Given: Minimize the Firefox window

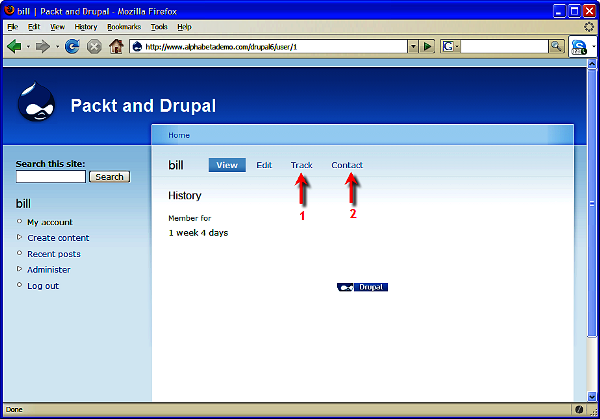Looking at the screenshot, I should pos(559,11).
